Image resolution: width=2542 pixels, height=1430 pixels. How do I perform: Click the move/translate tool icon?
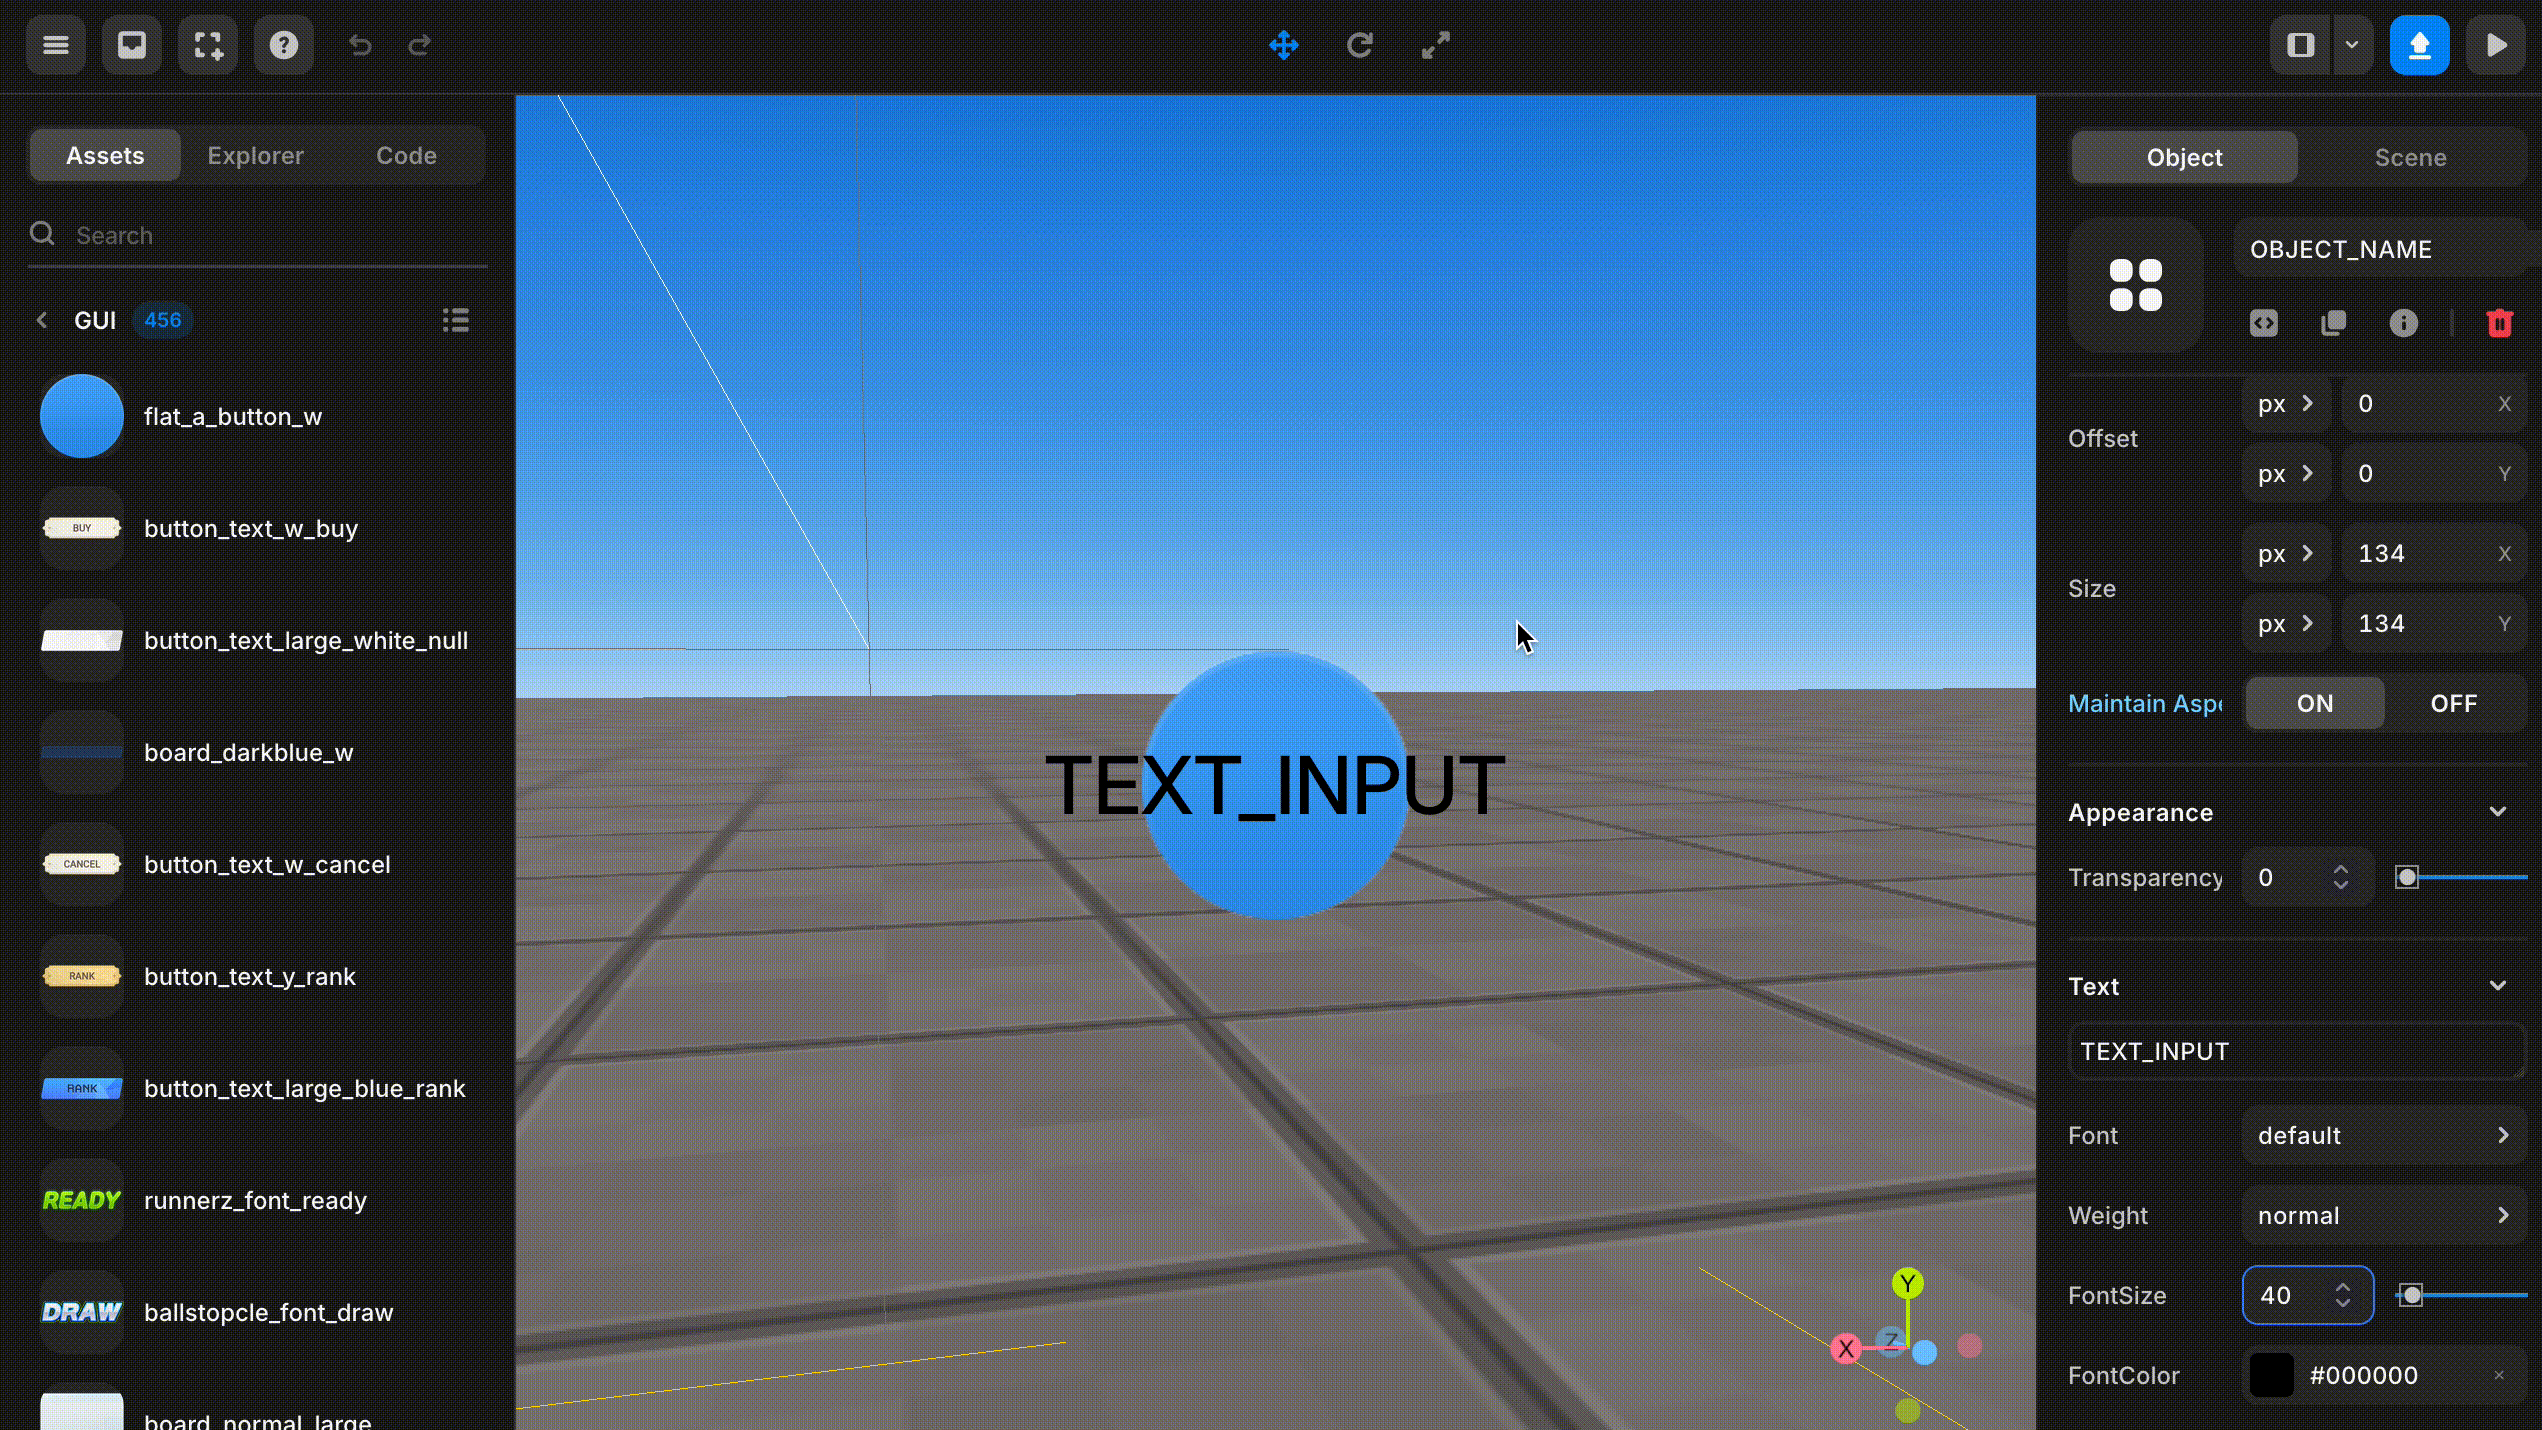point(1283,45)
